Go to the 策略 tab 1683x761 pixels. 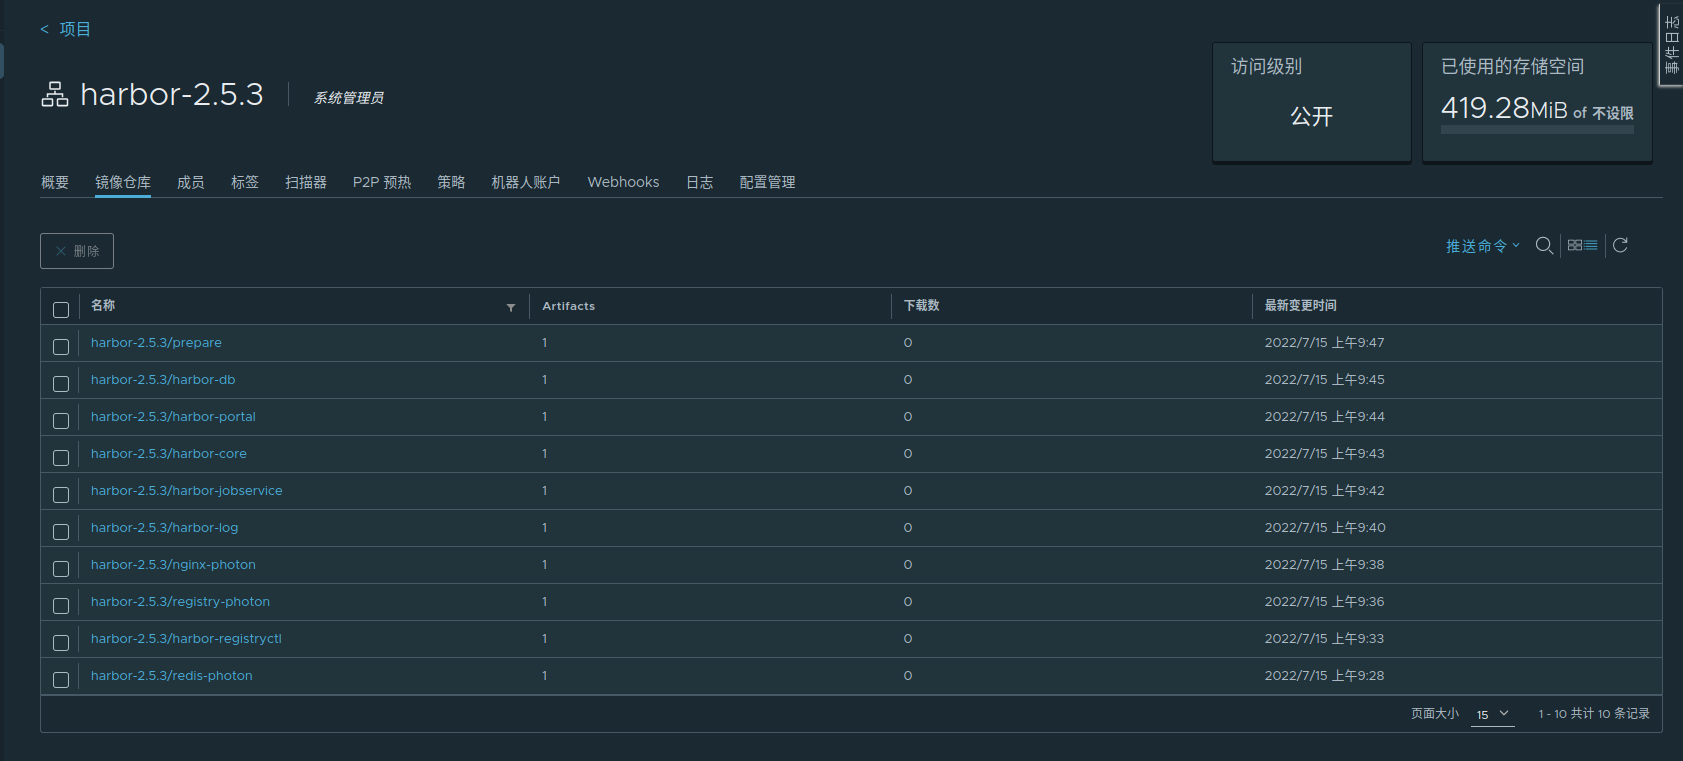coord(451,182)
